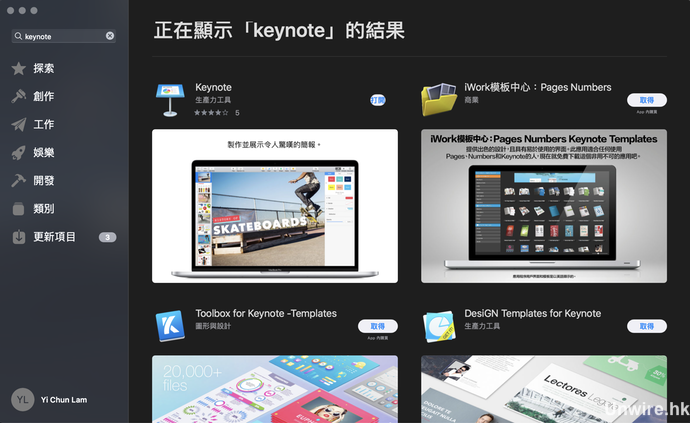Open the Toolbox 20,000+ files screenshot
690x423 pixels.
(x=275, y=389)
